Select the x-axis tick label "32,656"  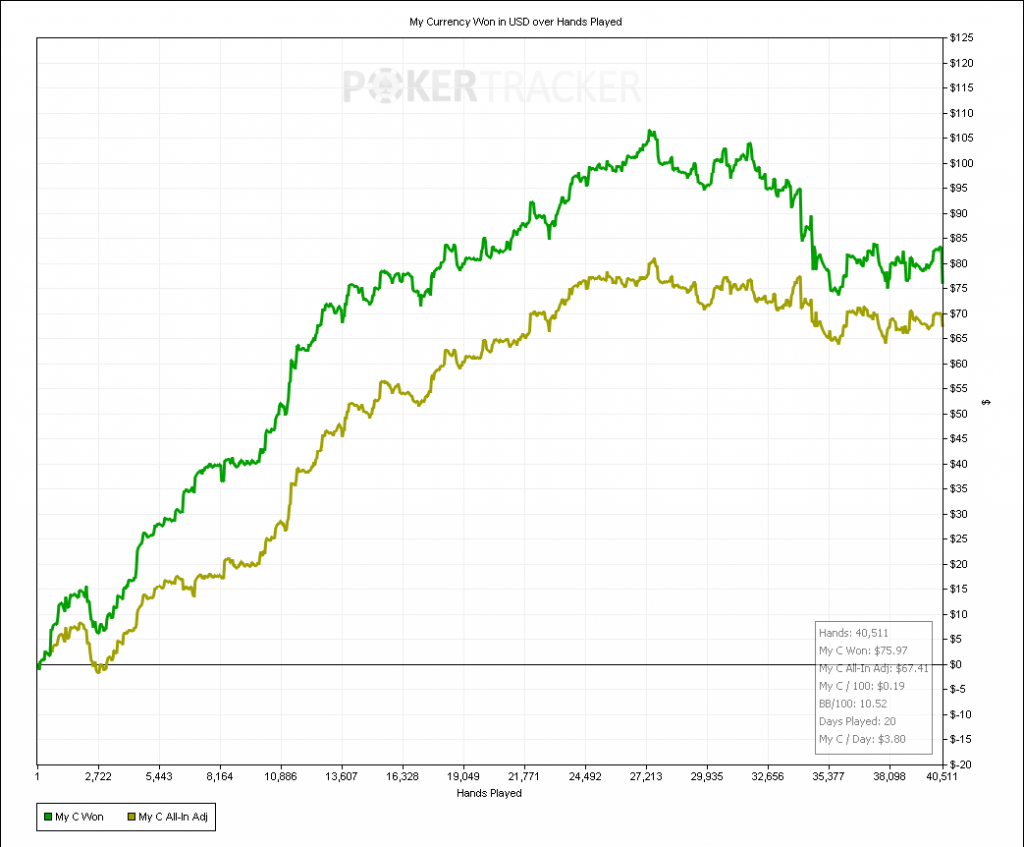pyautogui.click(x=767, y=776)
